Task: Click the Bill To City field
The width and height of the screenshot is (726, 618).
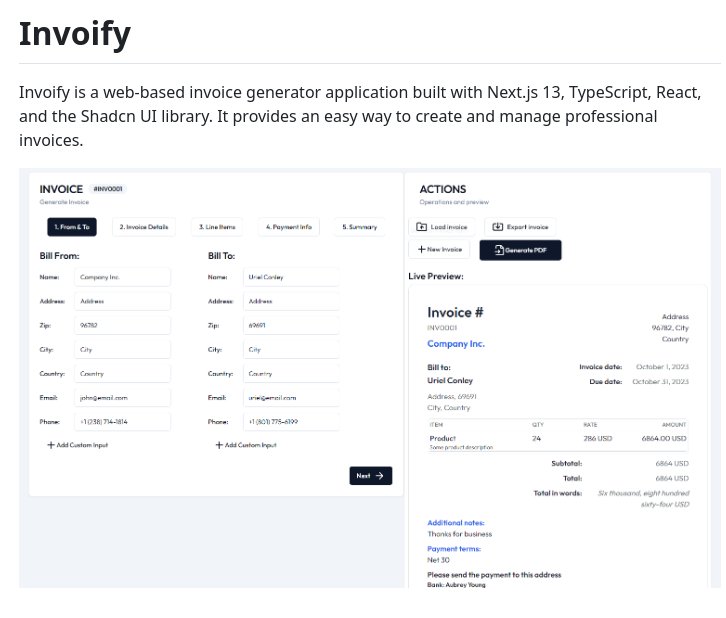Action: 290,350
